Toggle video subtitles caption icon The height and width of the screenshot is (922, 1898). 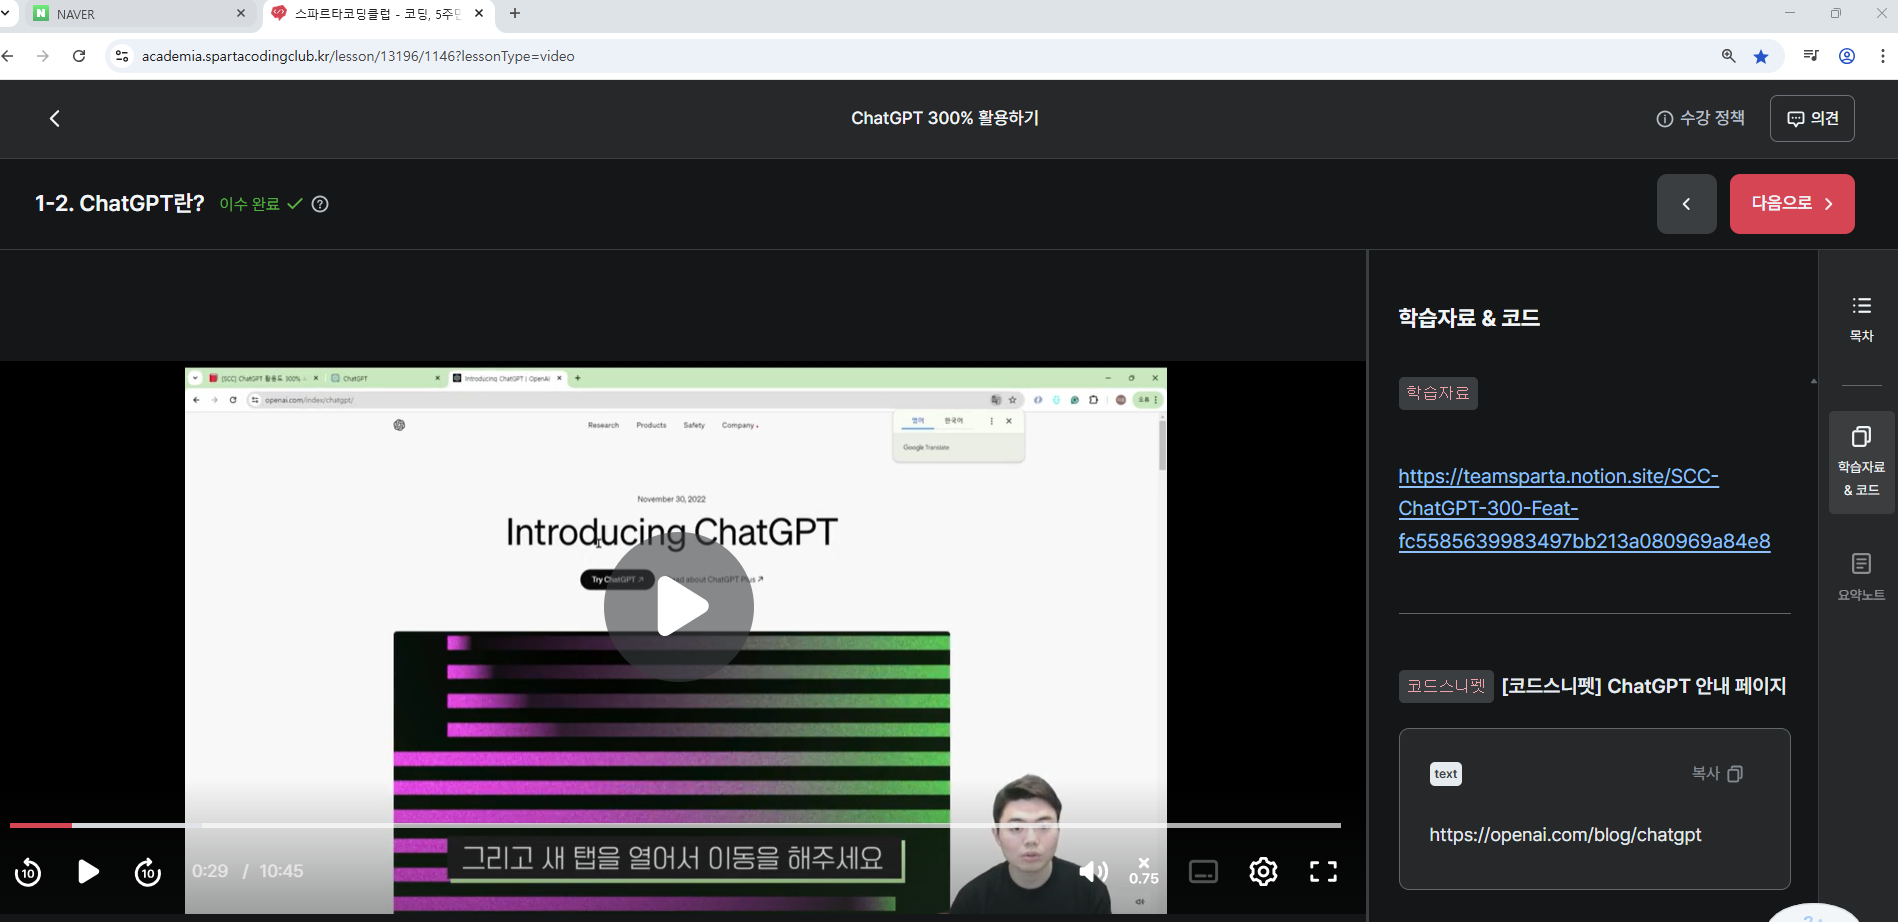pos(1203,872)
